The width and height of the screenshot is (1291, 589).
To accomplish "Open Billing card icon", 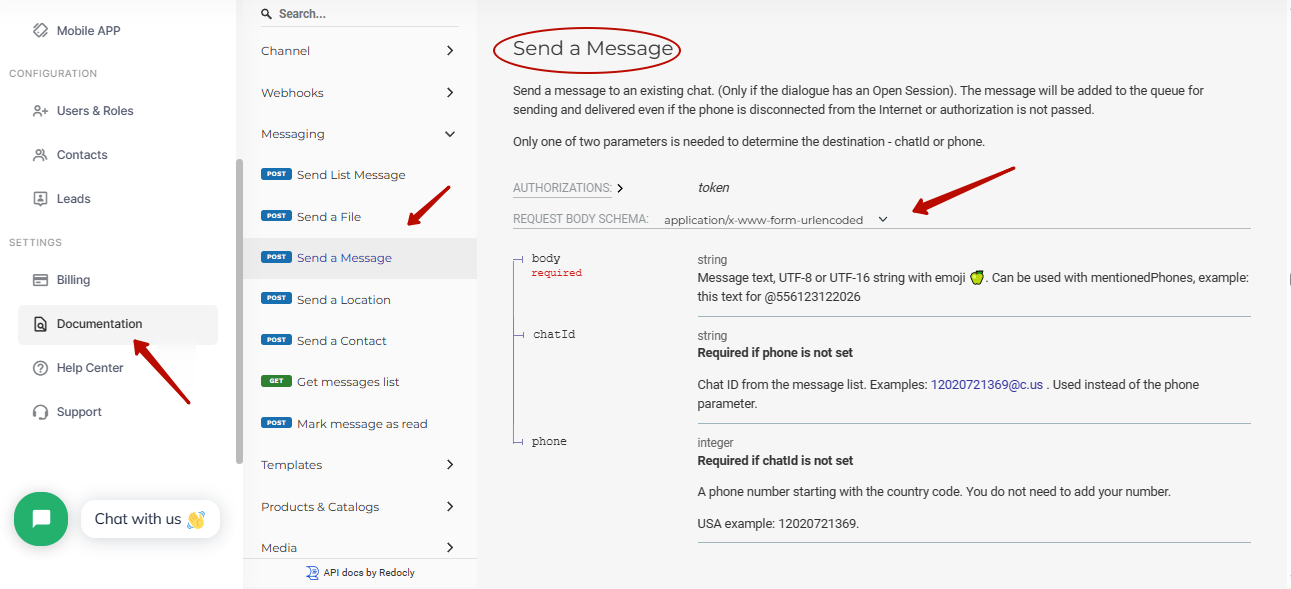I will 40,280.
